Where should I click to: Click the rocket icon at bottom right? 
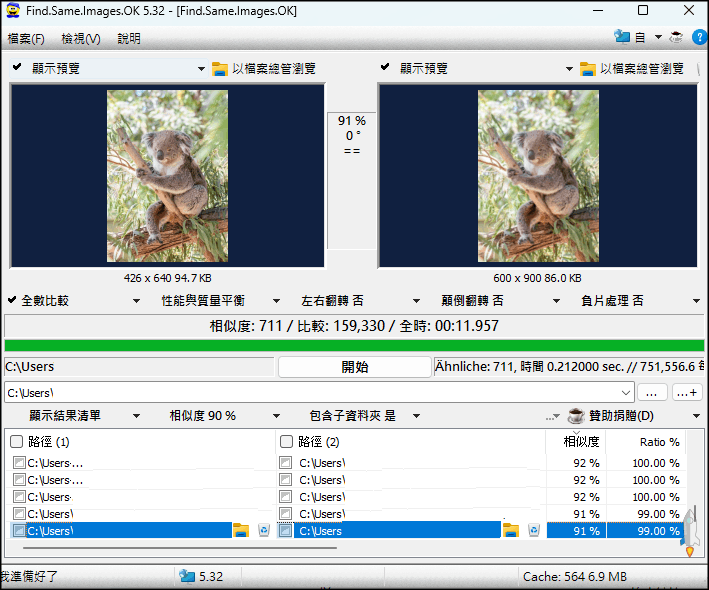689,531
